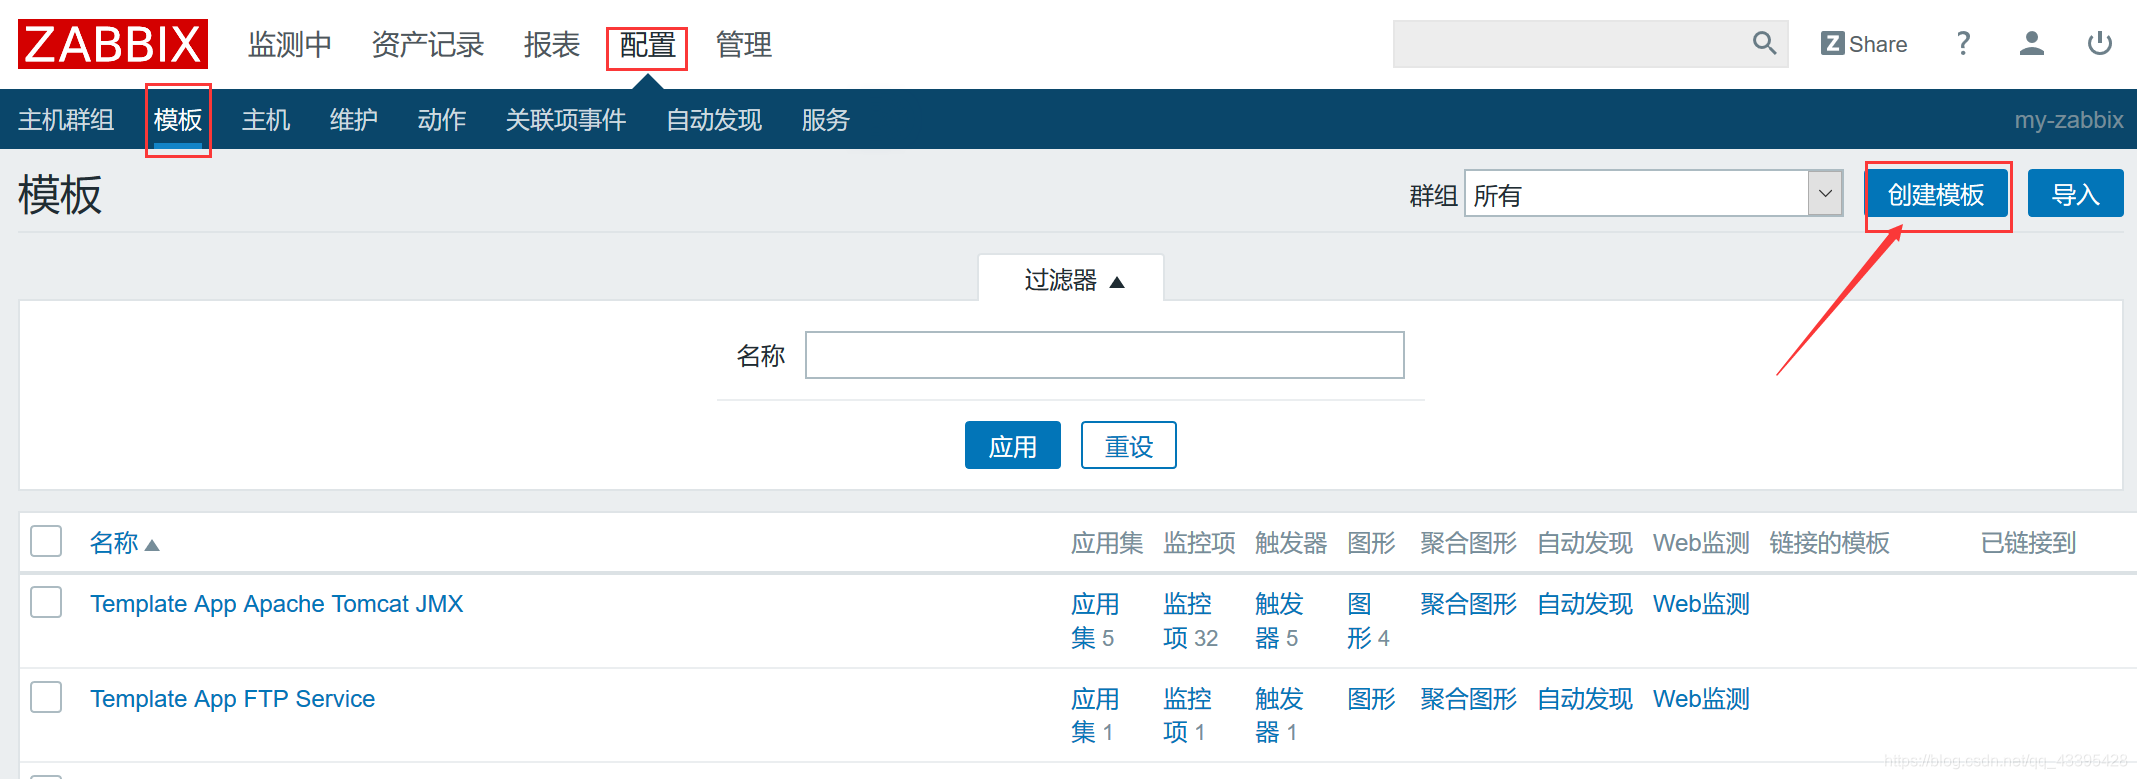Switch to the 模板 submenu tab
Viewport: 2137px width, 779px height.
pos(178,120)
